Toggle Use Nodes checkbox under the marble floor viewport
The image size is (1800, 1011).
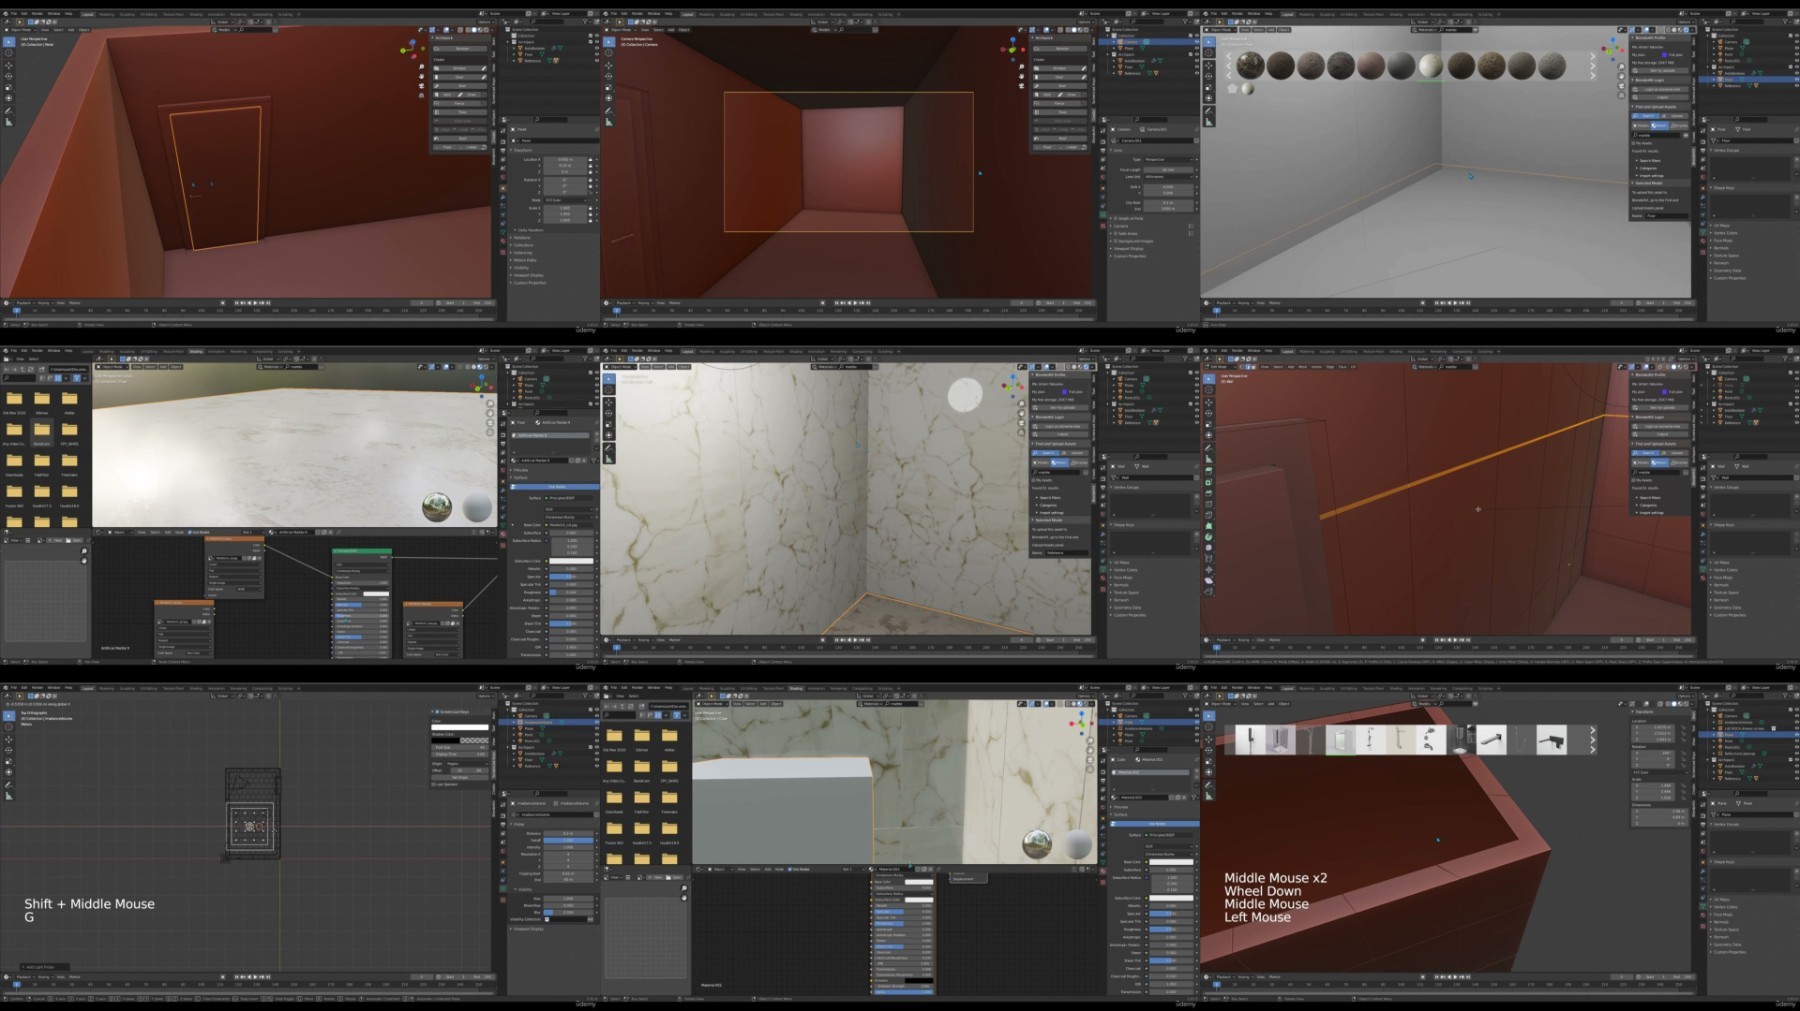point(191,532)
